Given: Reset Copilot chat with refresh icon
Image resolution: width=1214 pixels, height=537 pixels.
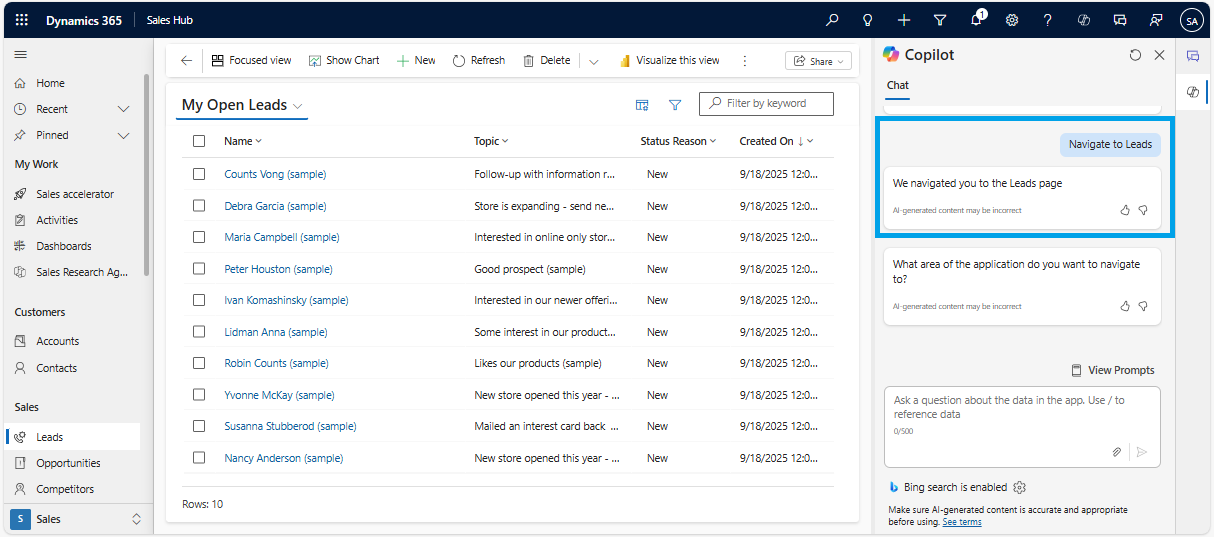Looking at the screenshot, I should click(1135, 55).
